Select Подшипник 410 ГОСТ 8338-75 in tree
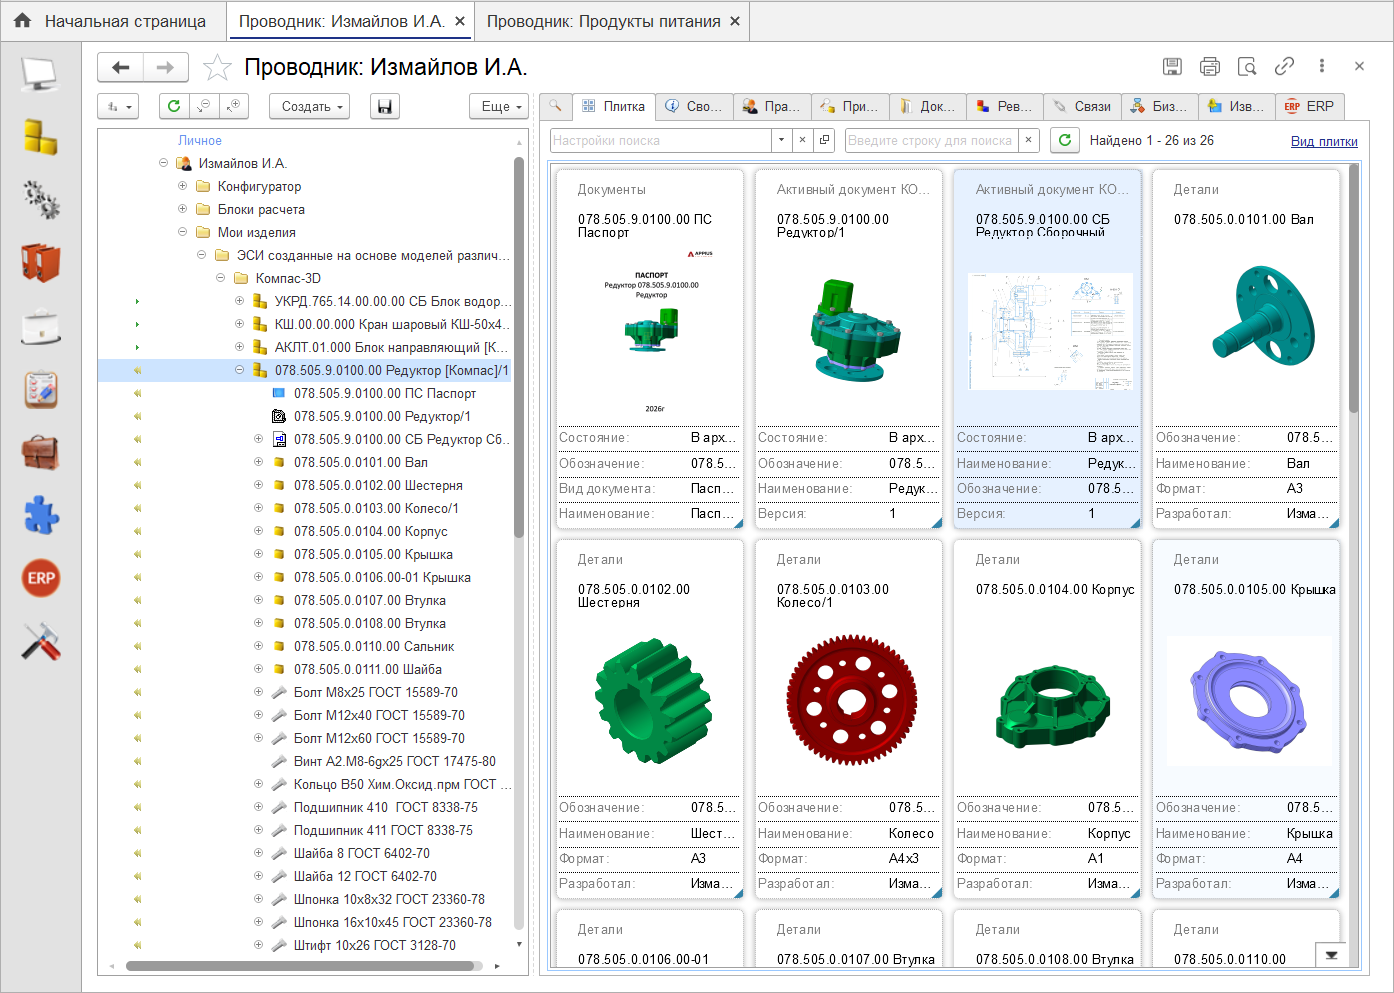The image size is (1394, 993). (385, 807)
